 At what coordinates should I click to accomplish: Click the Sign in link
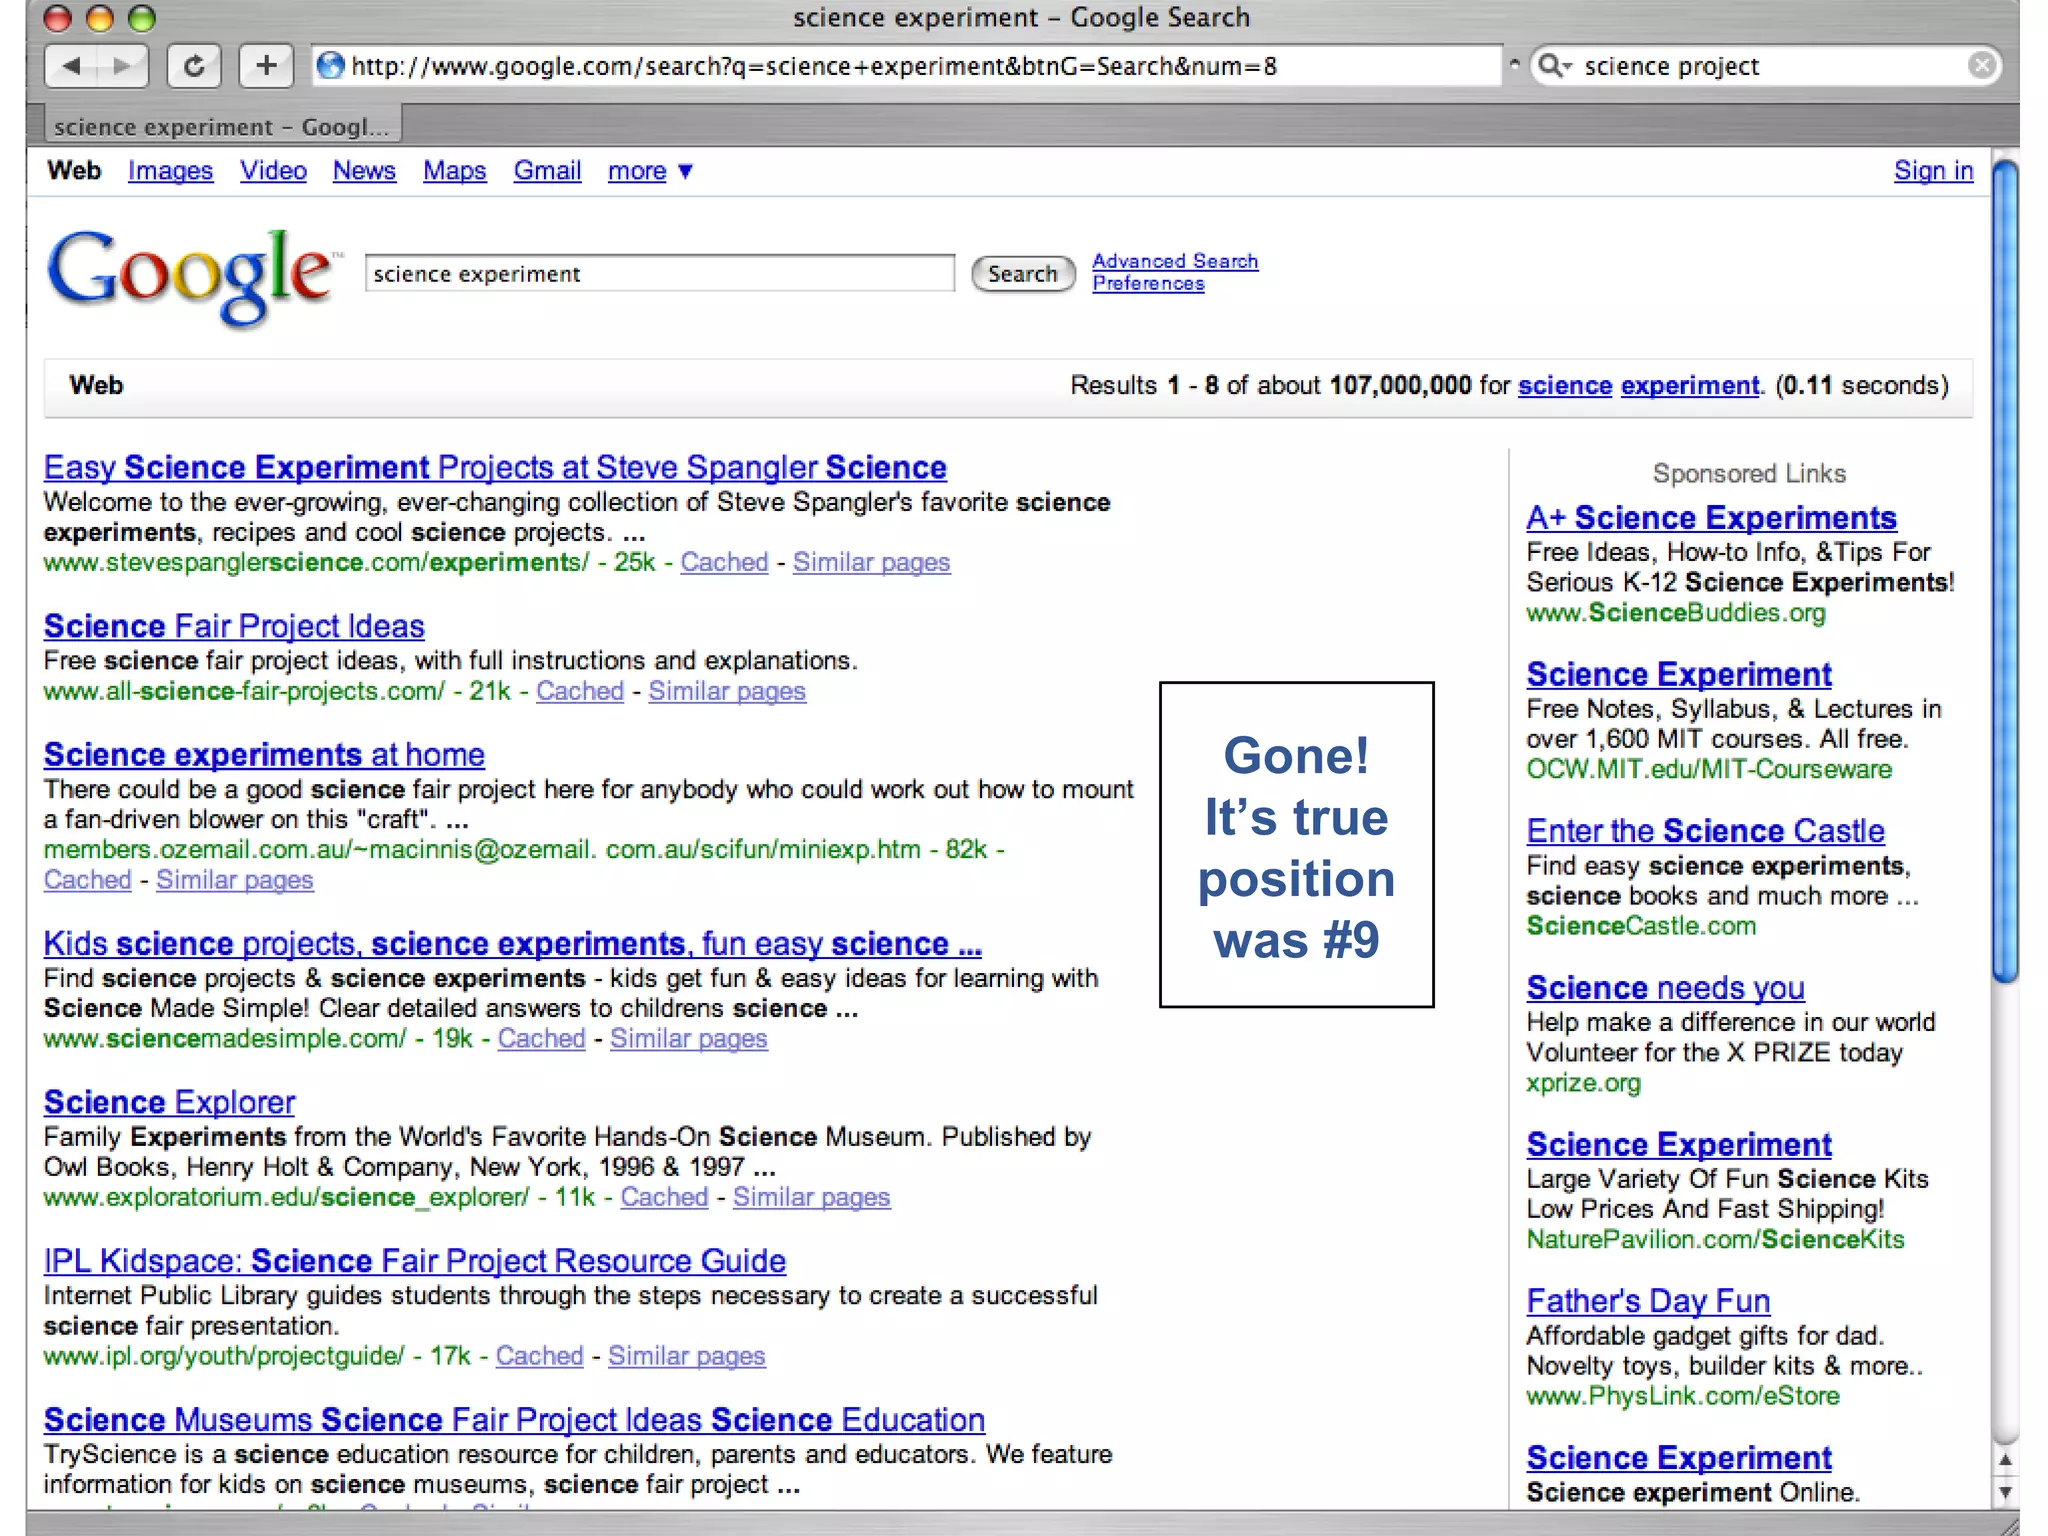tap(1933, 171)
